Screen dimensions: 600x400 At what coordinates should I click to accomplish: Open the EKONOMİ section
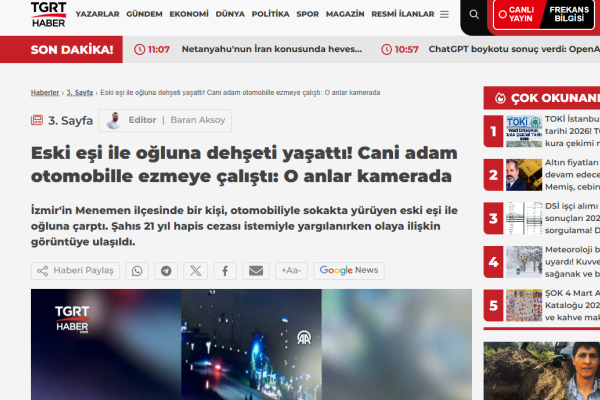click(x=189, y=14)
